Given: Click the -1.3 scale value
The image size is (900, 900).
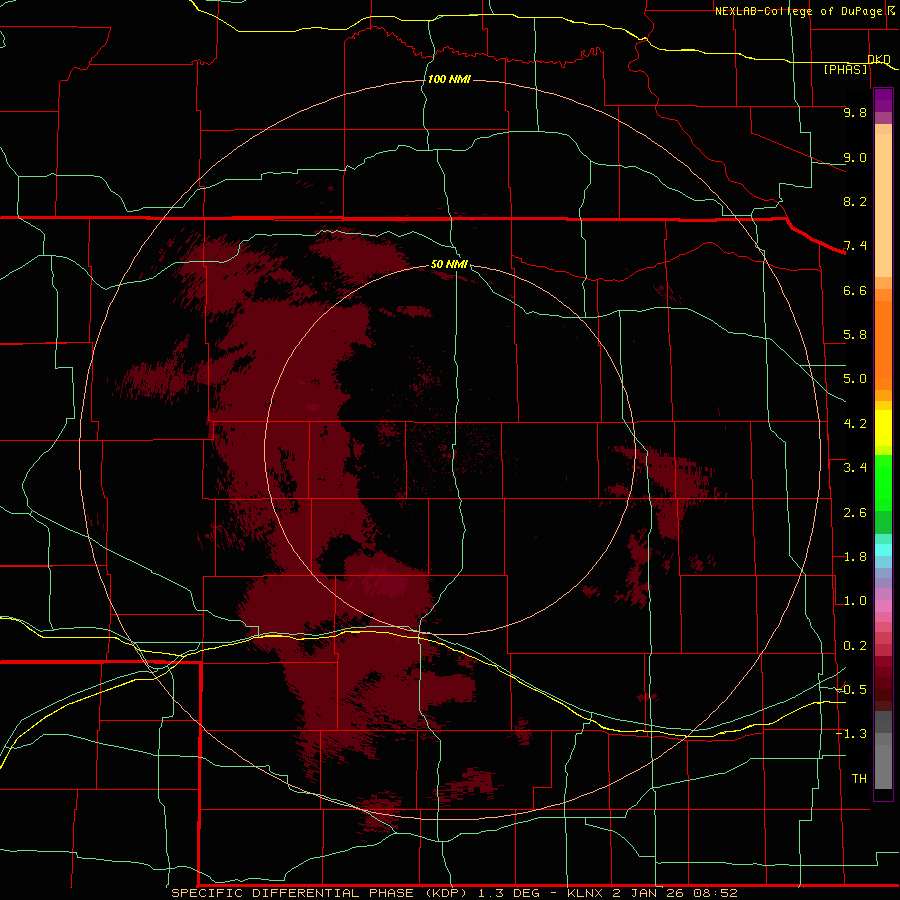Looking at the screenshot, I should (851, 734).
